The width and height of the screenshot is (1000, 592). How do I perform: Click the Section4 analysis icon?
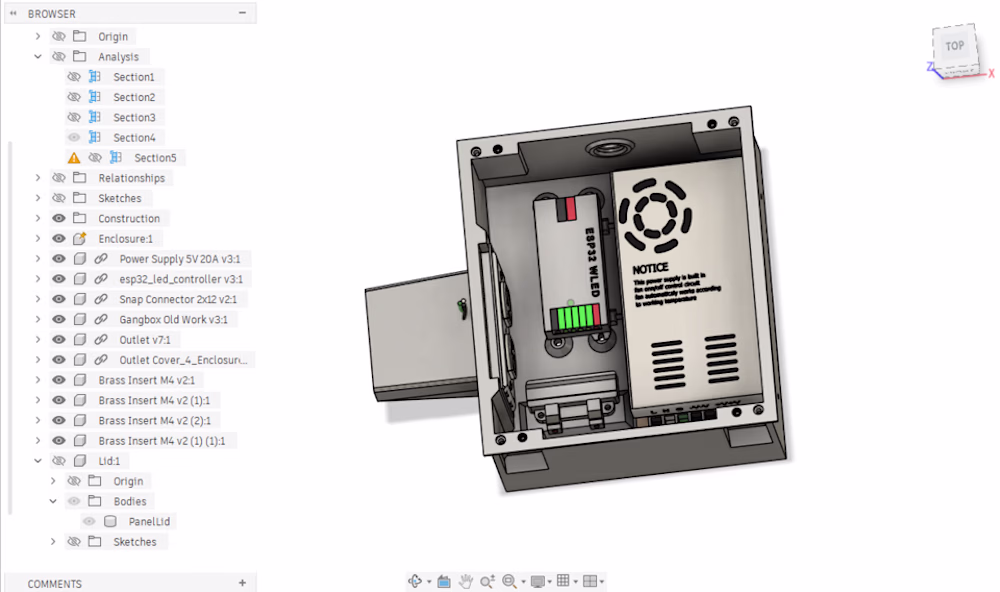click(x=94, y=138)
